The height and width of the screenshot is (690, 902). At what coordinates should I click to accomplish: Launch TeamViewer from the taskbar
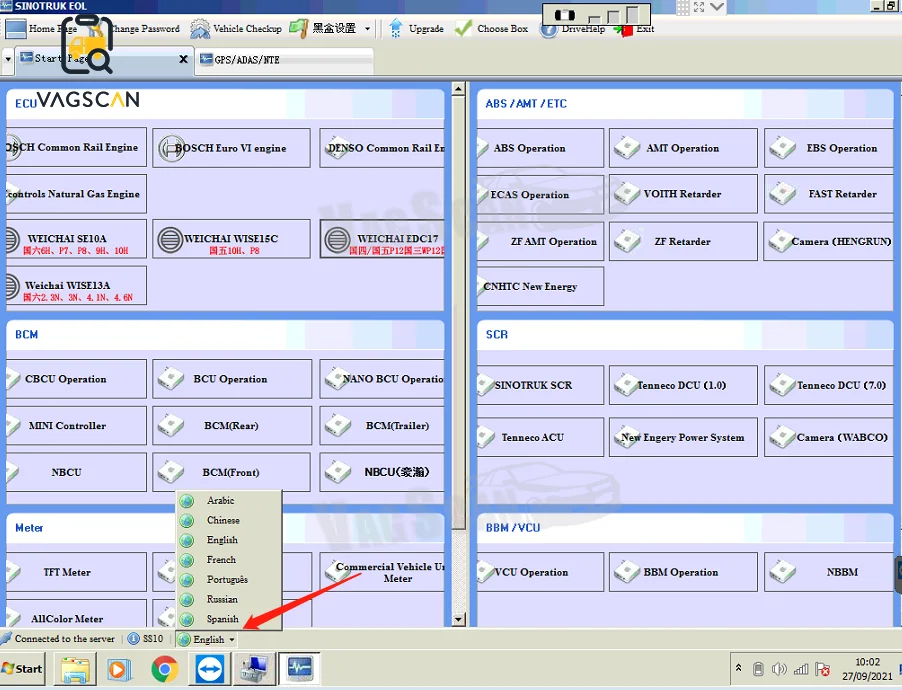pos(210,668)
